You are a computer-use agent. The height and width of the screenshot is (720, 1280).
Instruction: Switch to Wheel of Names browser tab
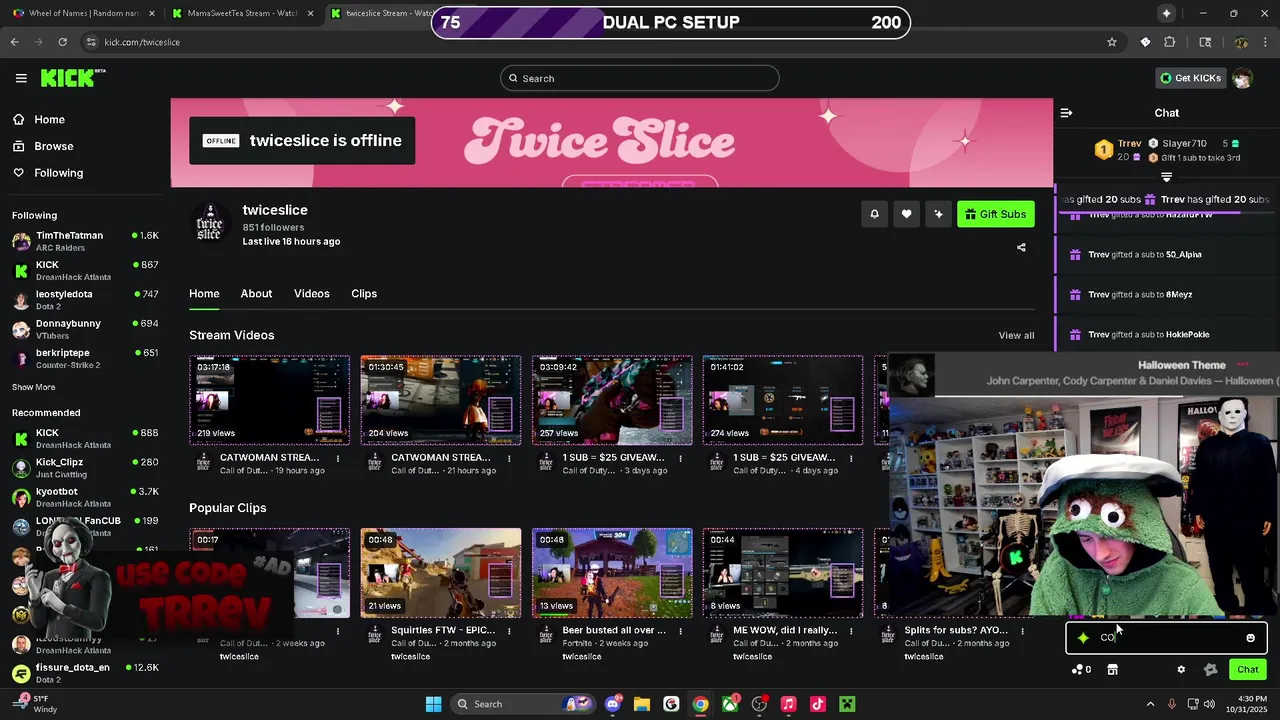click(x=84, y=13)
